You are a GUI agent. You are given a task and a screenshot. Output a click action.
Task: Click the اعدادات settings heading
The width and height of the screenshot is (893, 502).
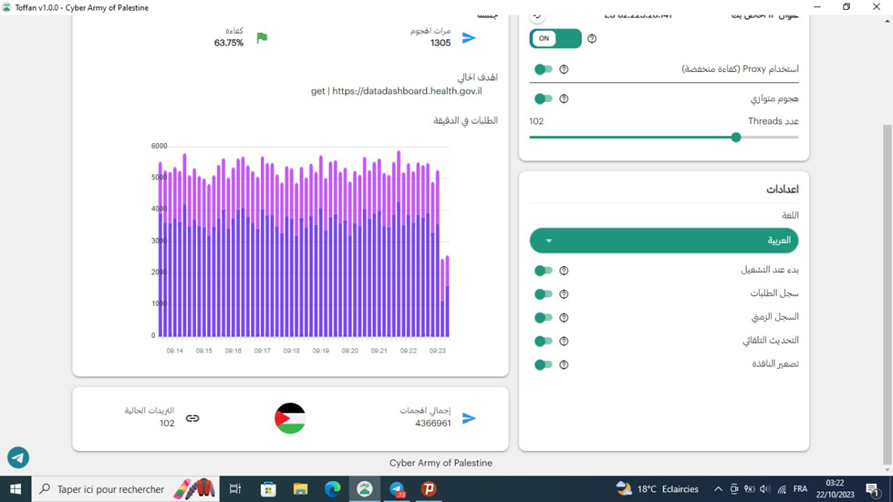783,189
